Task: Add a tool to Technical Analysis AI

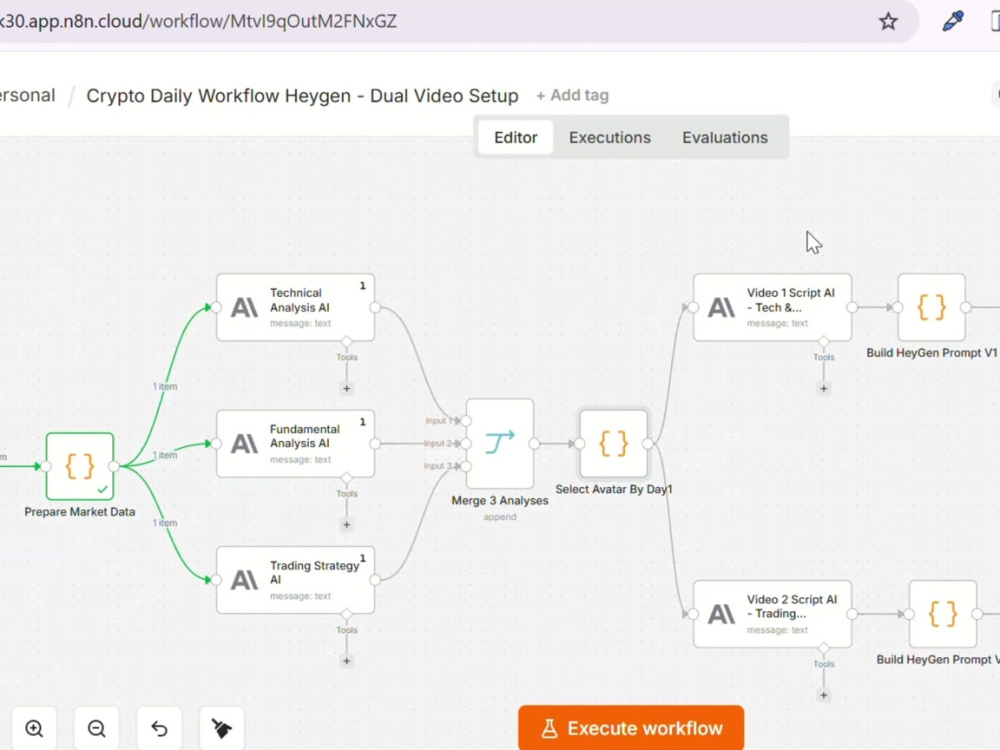Action: click(346, 388)
